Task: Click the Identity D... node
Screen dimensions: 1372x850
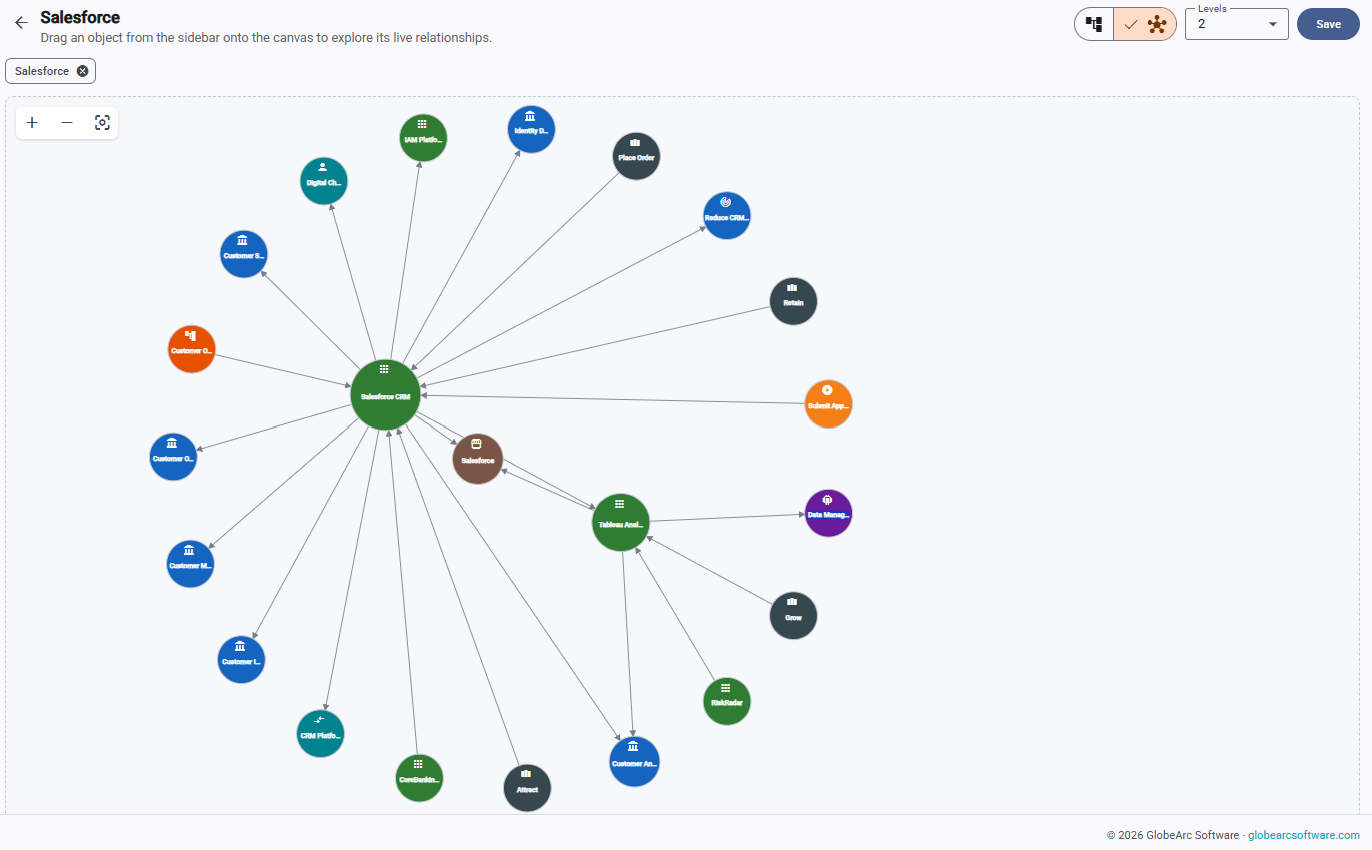Action: click(x=531, y=129)
